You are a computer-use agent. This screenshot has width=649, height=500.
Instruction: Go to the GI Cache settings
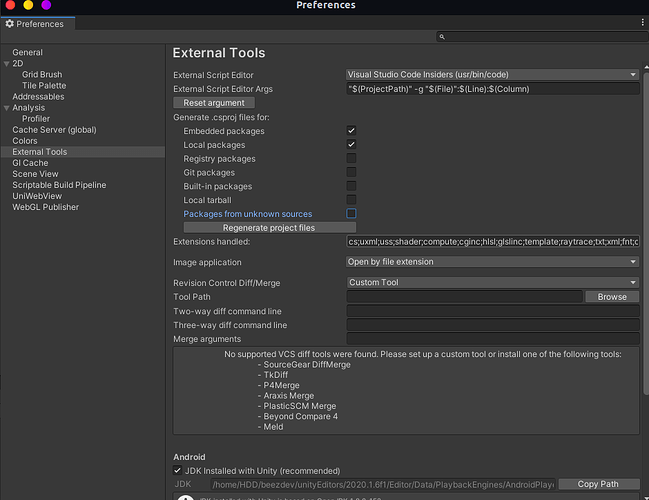coord(30,163)
